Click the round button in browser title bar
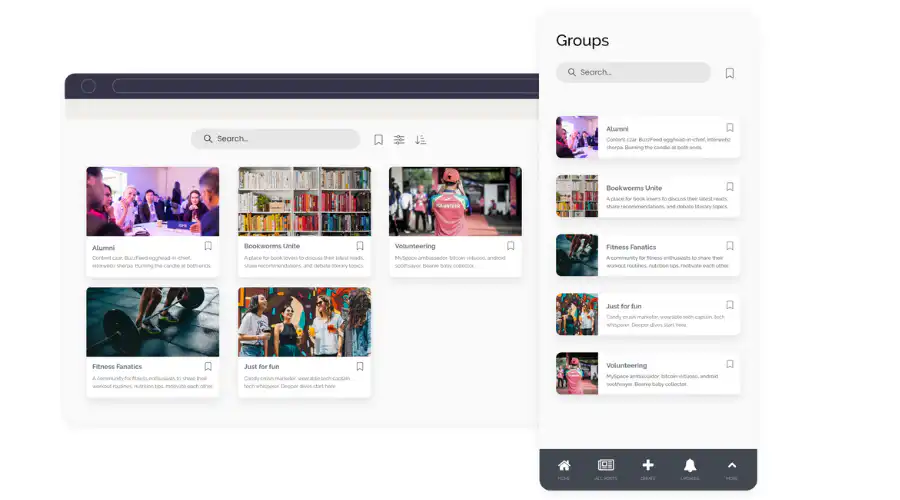900x500 pixels. point(88,86)
